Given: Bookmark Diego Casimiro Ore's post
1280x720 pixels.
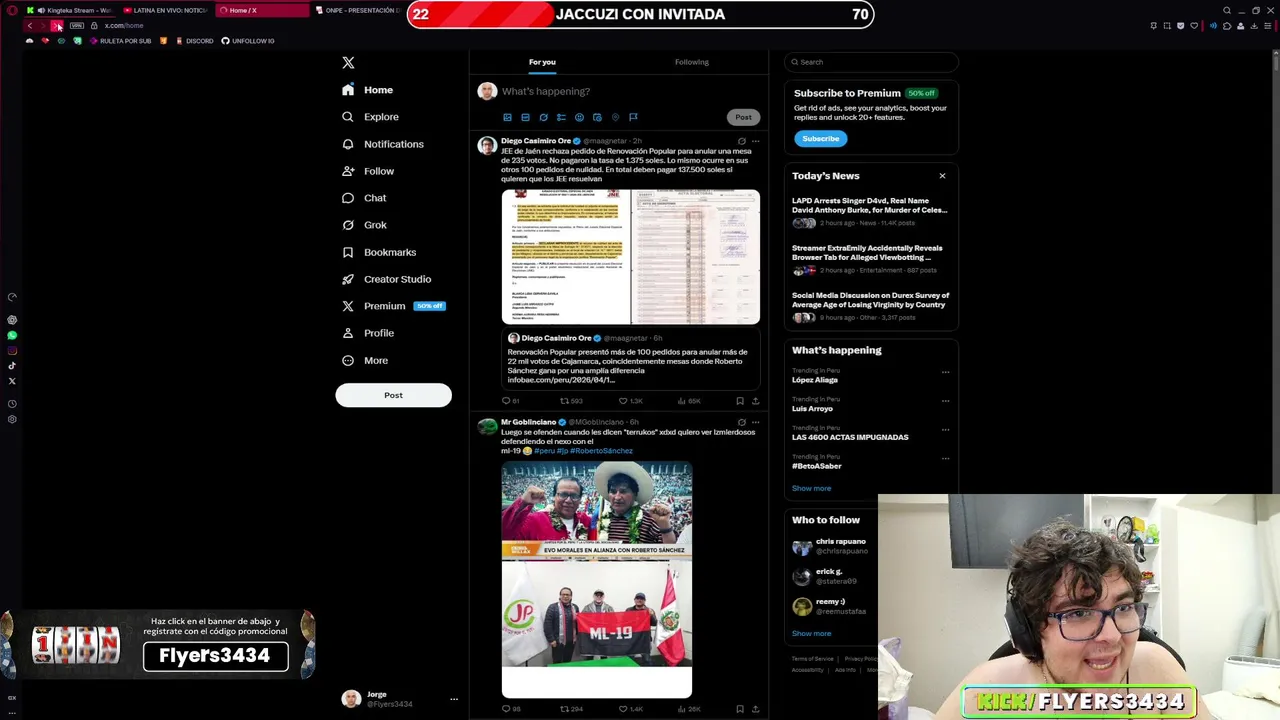Looking at the screenshot, I should click(x=740, y=401).
